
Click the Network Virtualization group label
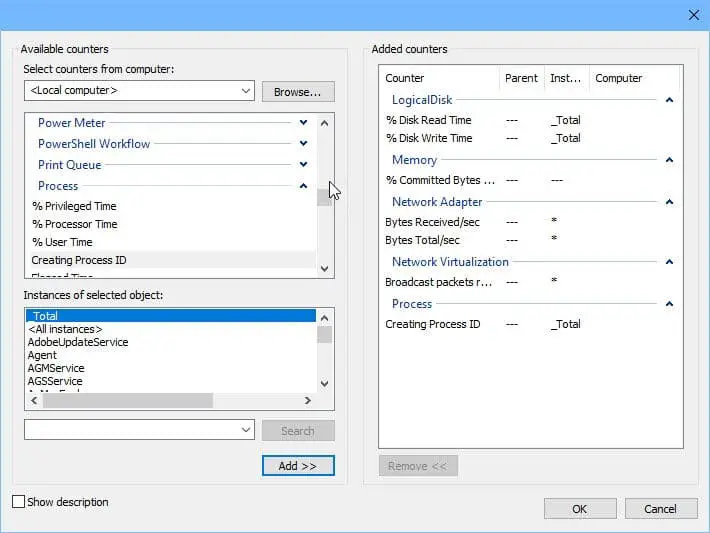(450, 262)
